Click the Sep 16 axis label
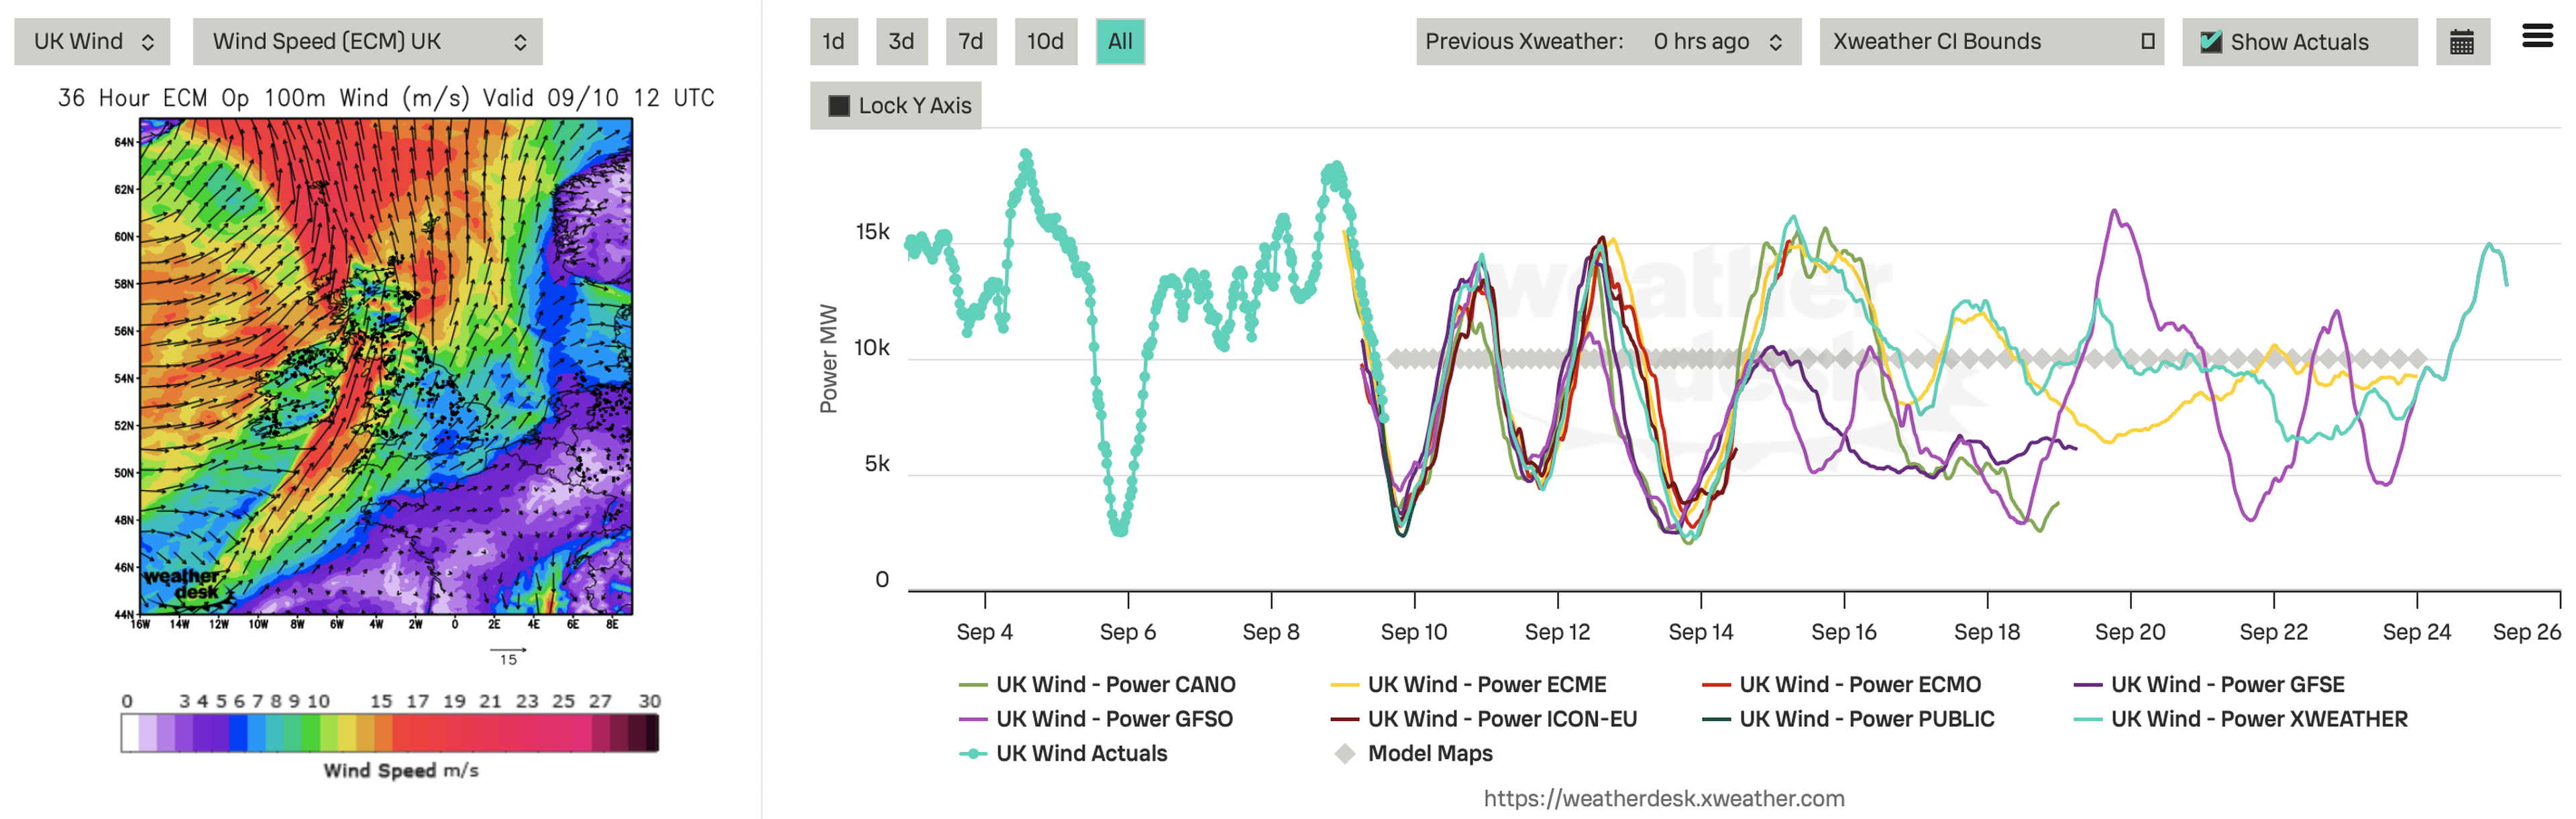The image size is (2576, 819). click(1843, 632)
